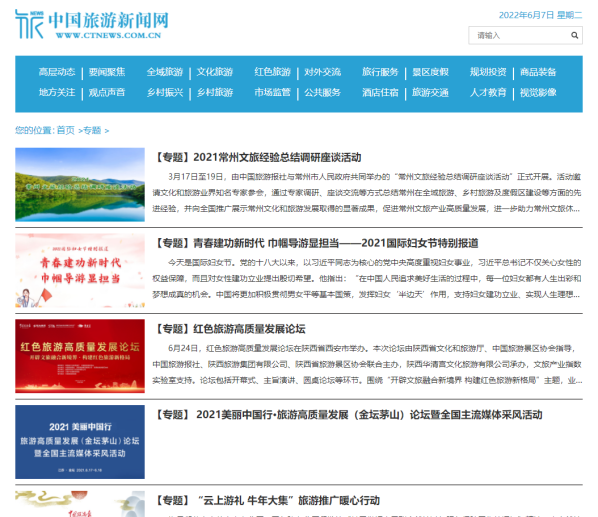The image size is (598, 517).
Task: Open the 高层动态 menu item
Action: 57,72
